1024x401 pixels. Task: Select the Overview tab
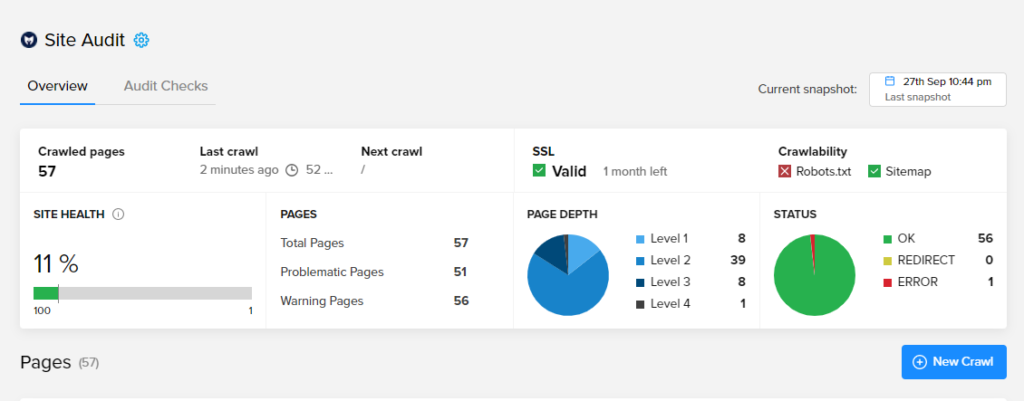pos(57,86)
